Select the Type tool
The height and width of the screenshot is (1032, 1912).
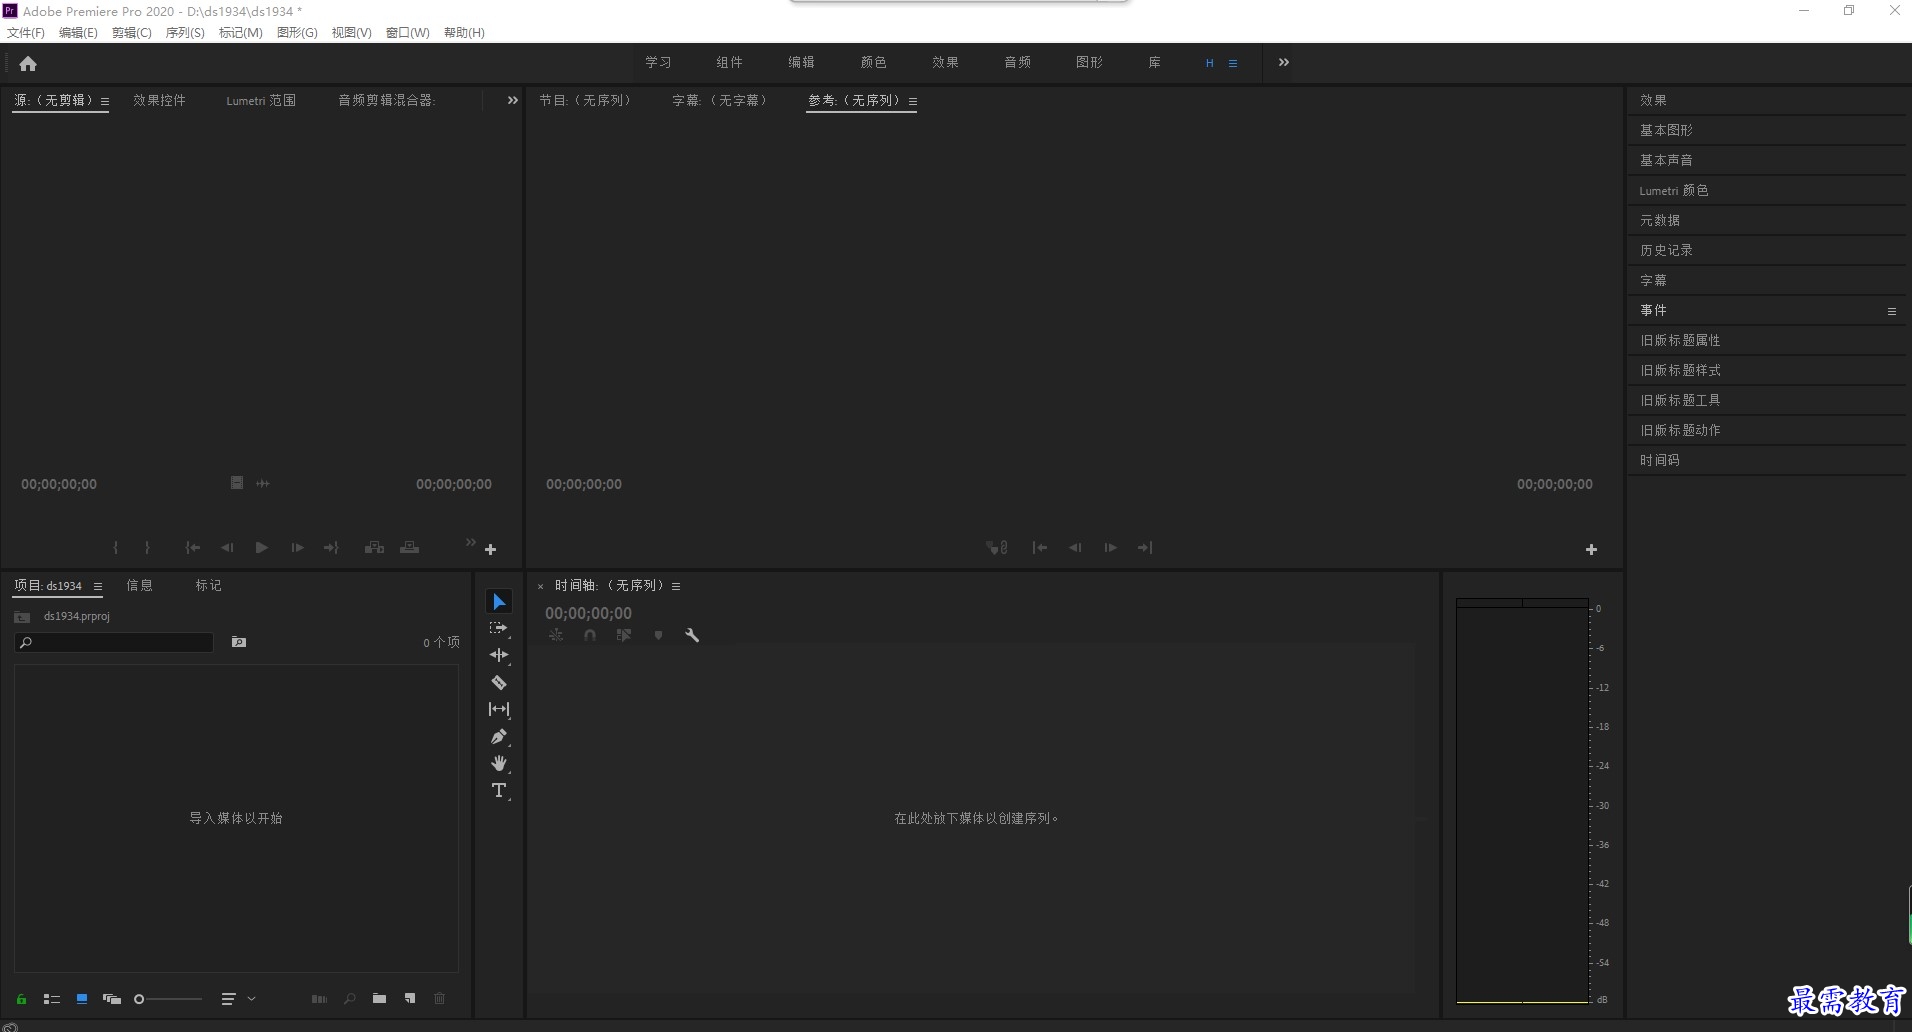tap(499, 790)
